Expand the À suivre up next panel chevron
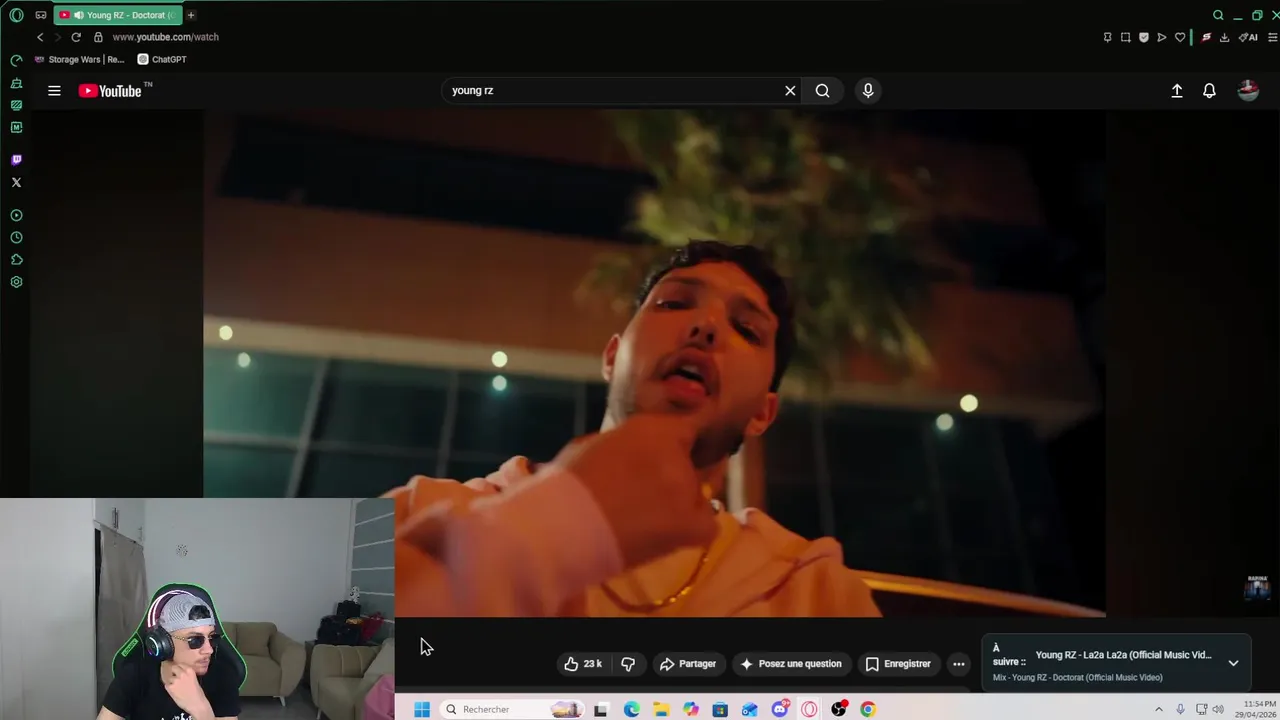This screenshot has height=720, width=1280. [1233, 663]
